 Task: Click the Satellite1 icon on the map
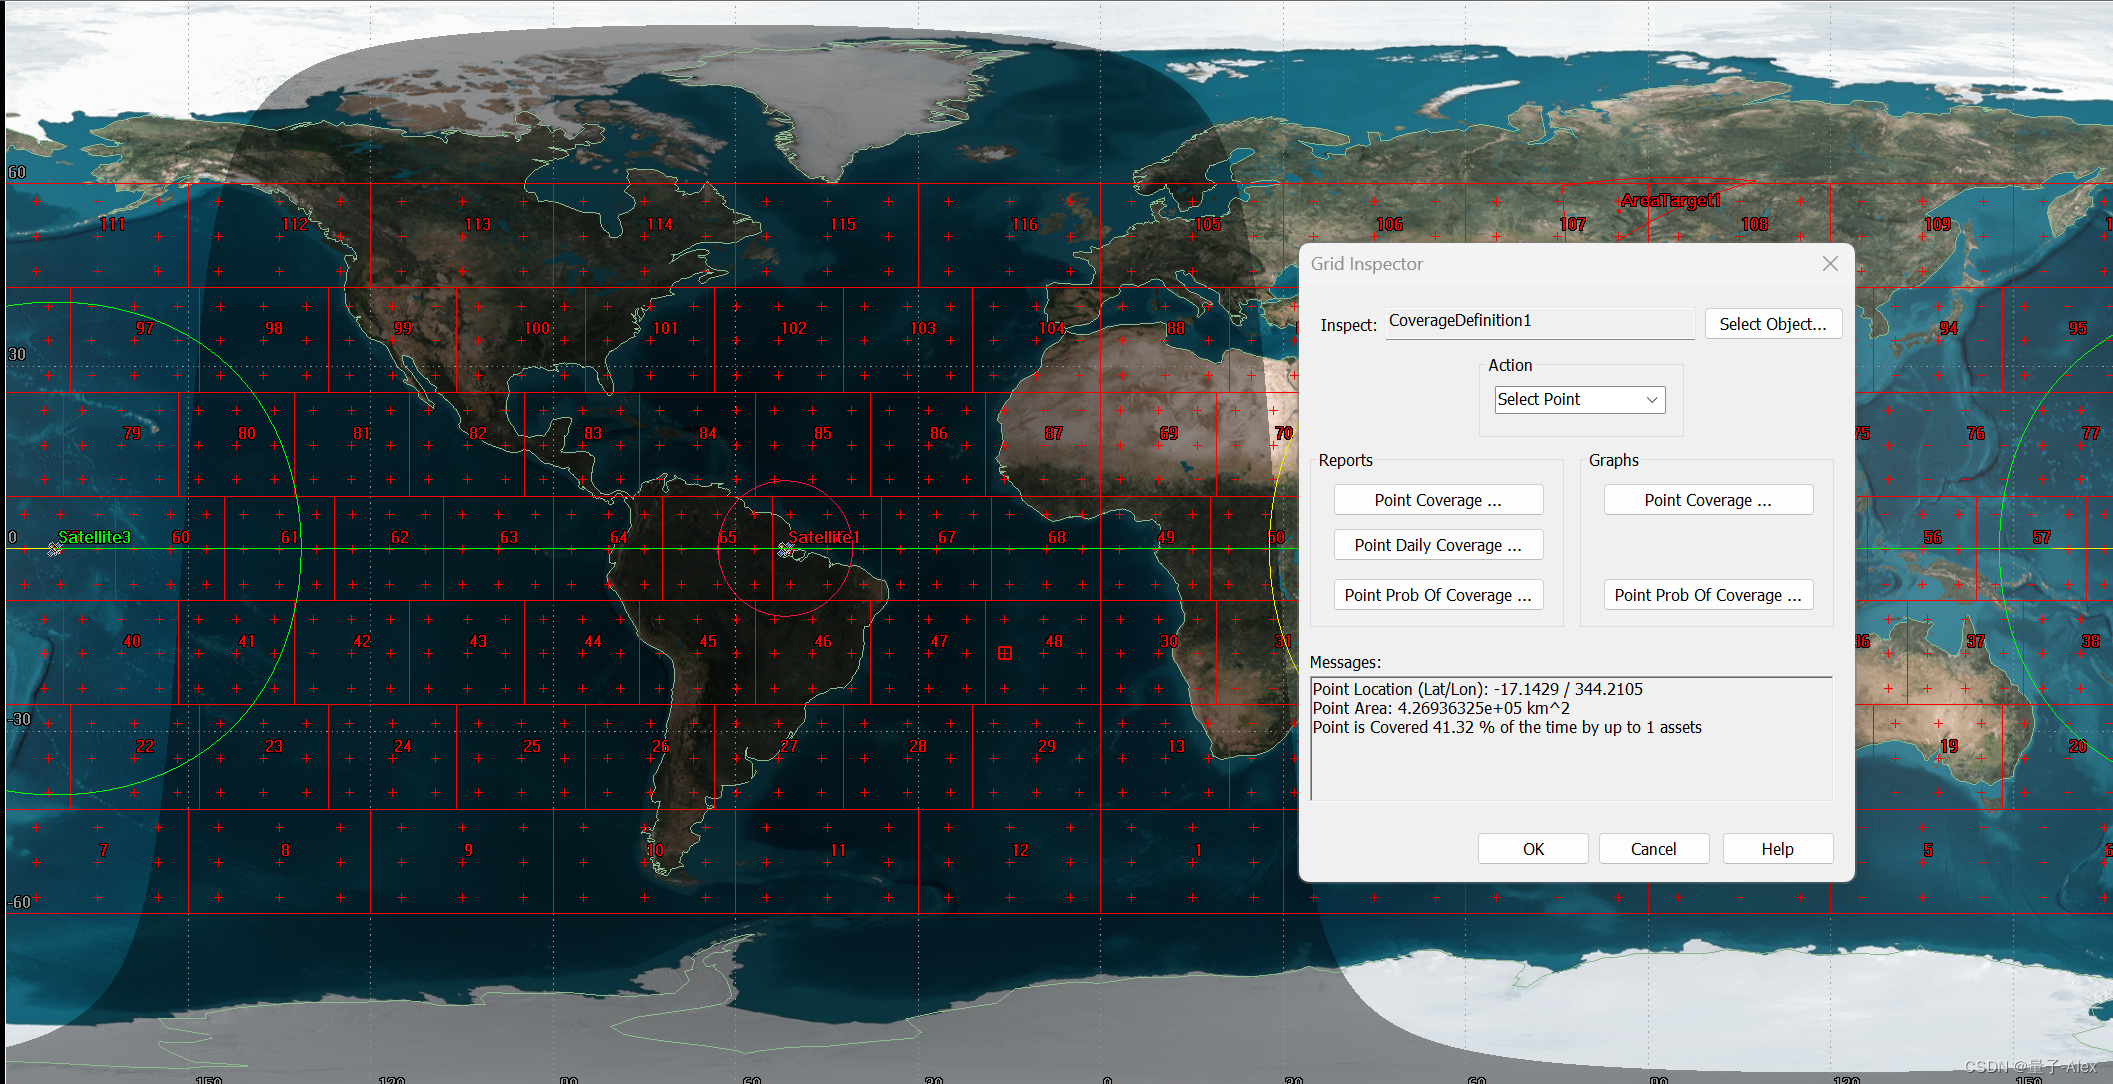[x=785, y=549]
